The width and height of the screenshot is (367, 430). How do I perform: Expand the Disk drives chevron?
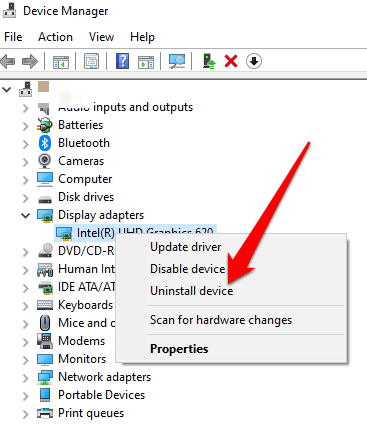pyautogui.click(x=26, y=198)
